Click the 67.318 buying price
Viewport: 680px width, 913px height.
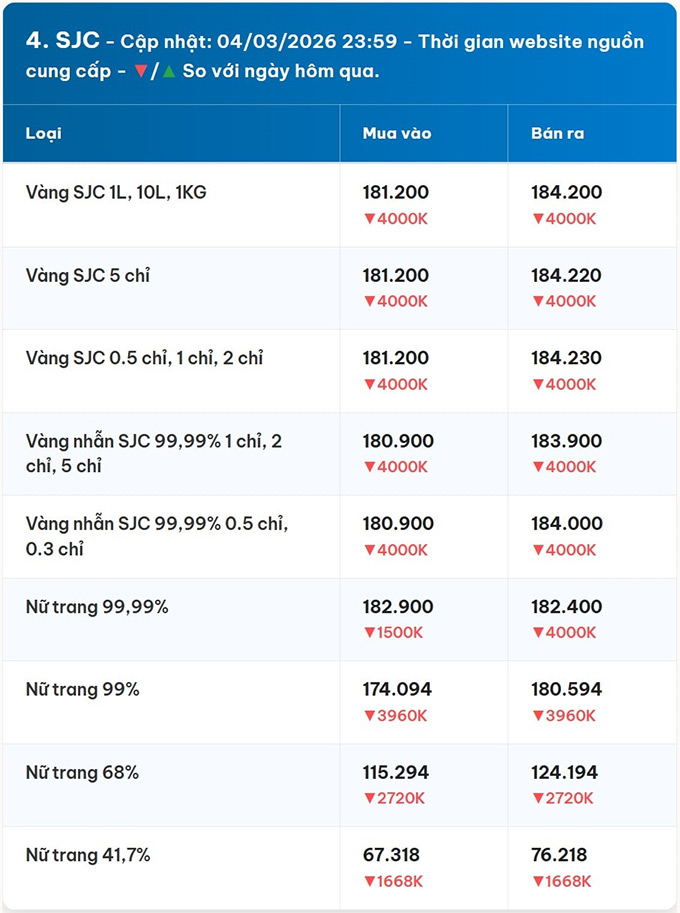[x=391, y=855]
